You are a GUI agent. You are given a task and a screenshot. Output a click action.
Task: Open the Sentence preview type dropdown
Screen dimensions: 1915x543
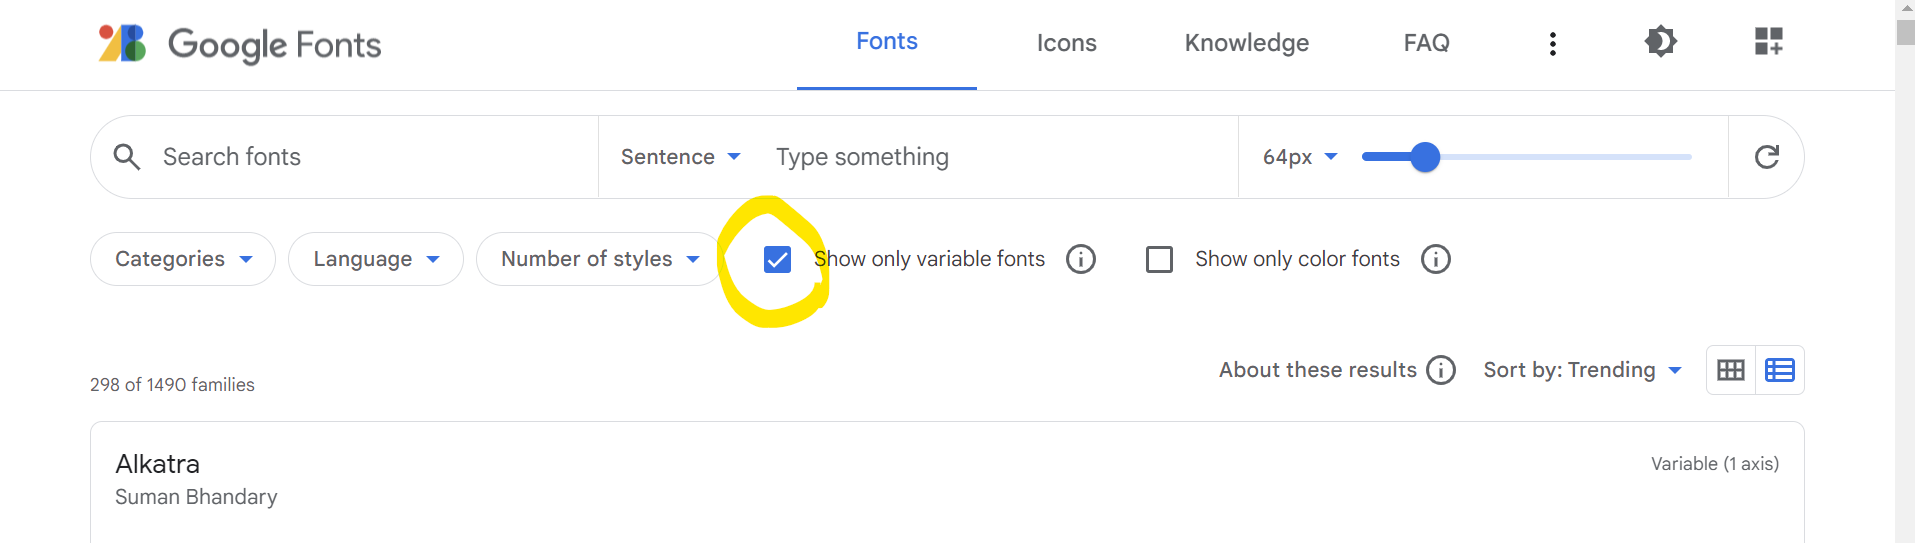click(x=680, y=157)
